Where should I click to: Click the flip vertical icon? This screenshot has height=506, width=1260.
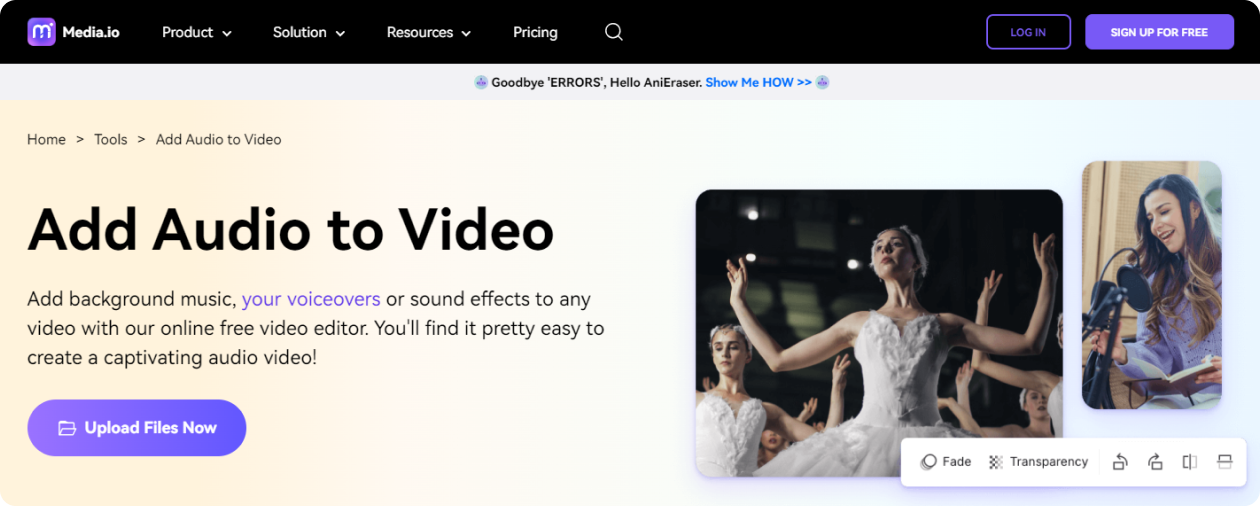[x=1224, y=462]
